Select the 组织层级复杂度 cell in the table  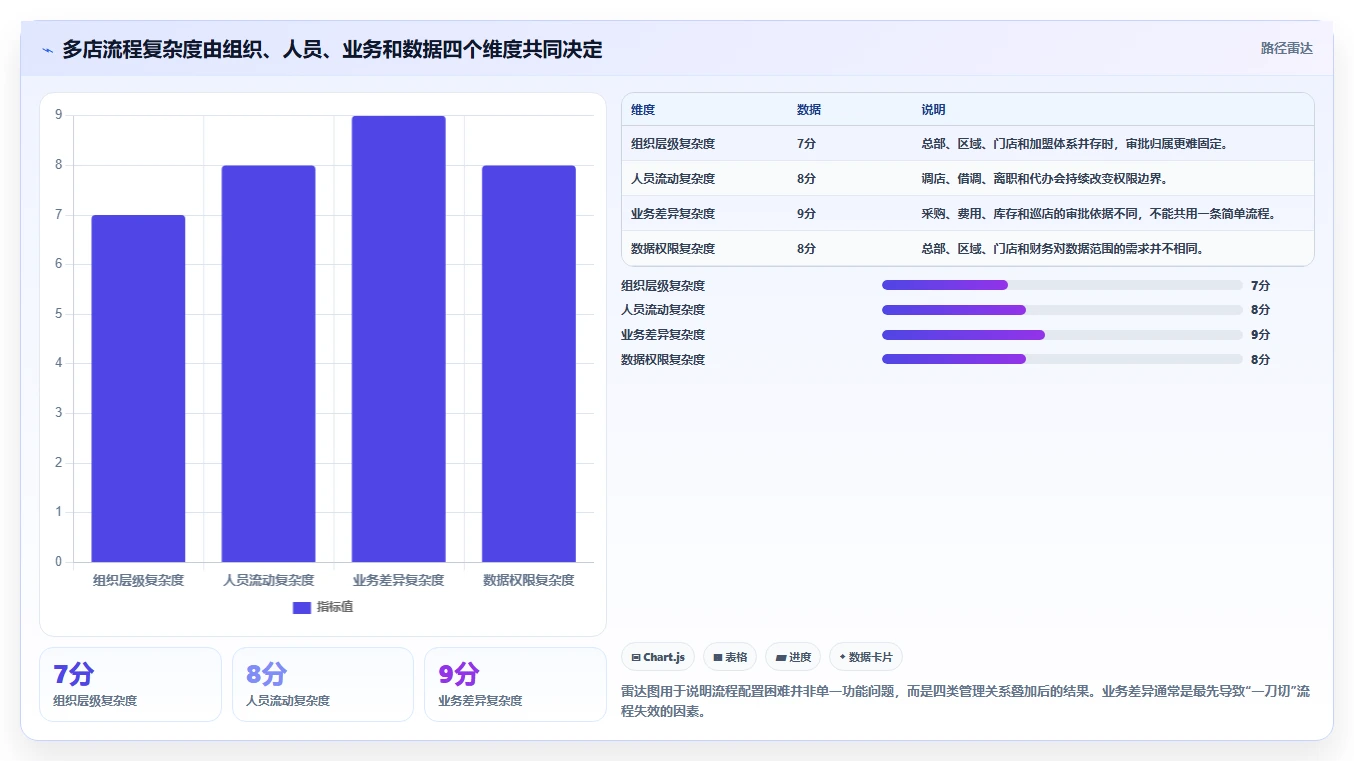[673, 144]
